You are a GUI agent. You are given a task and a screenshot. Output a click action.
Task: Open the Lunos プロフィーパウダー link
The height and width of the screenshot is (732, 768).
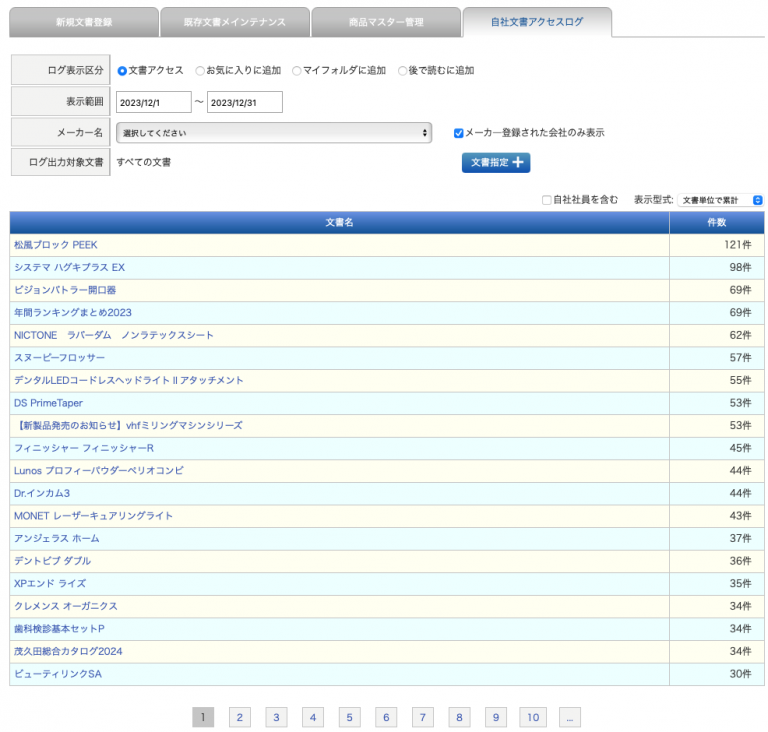tap(99, 470)
